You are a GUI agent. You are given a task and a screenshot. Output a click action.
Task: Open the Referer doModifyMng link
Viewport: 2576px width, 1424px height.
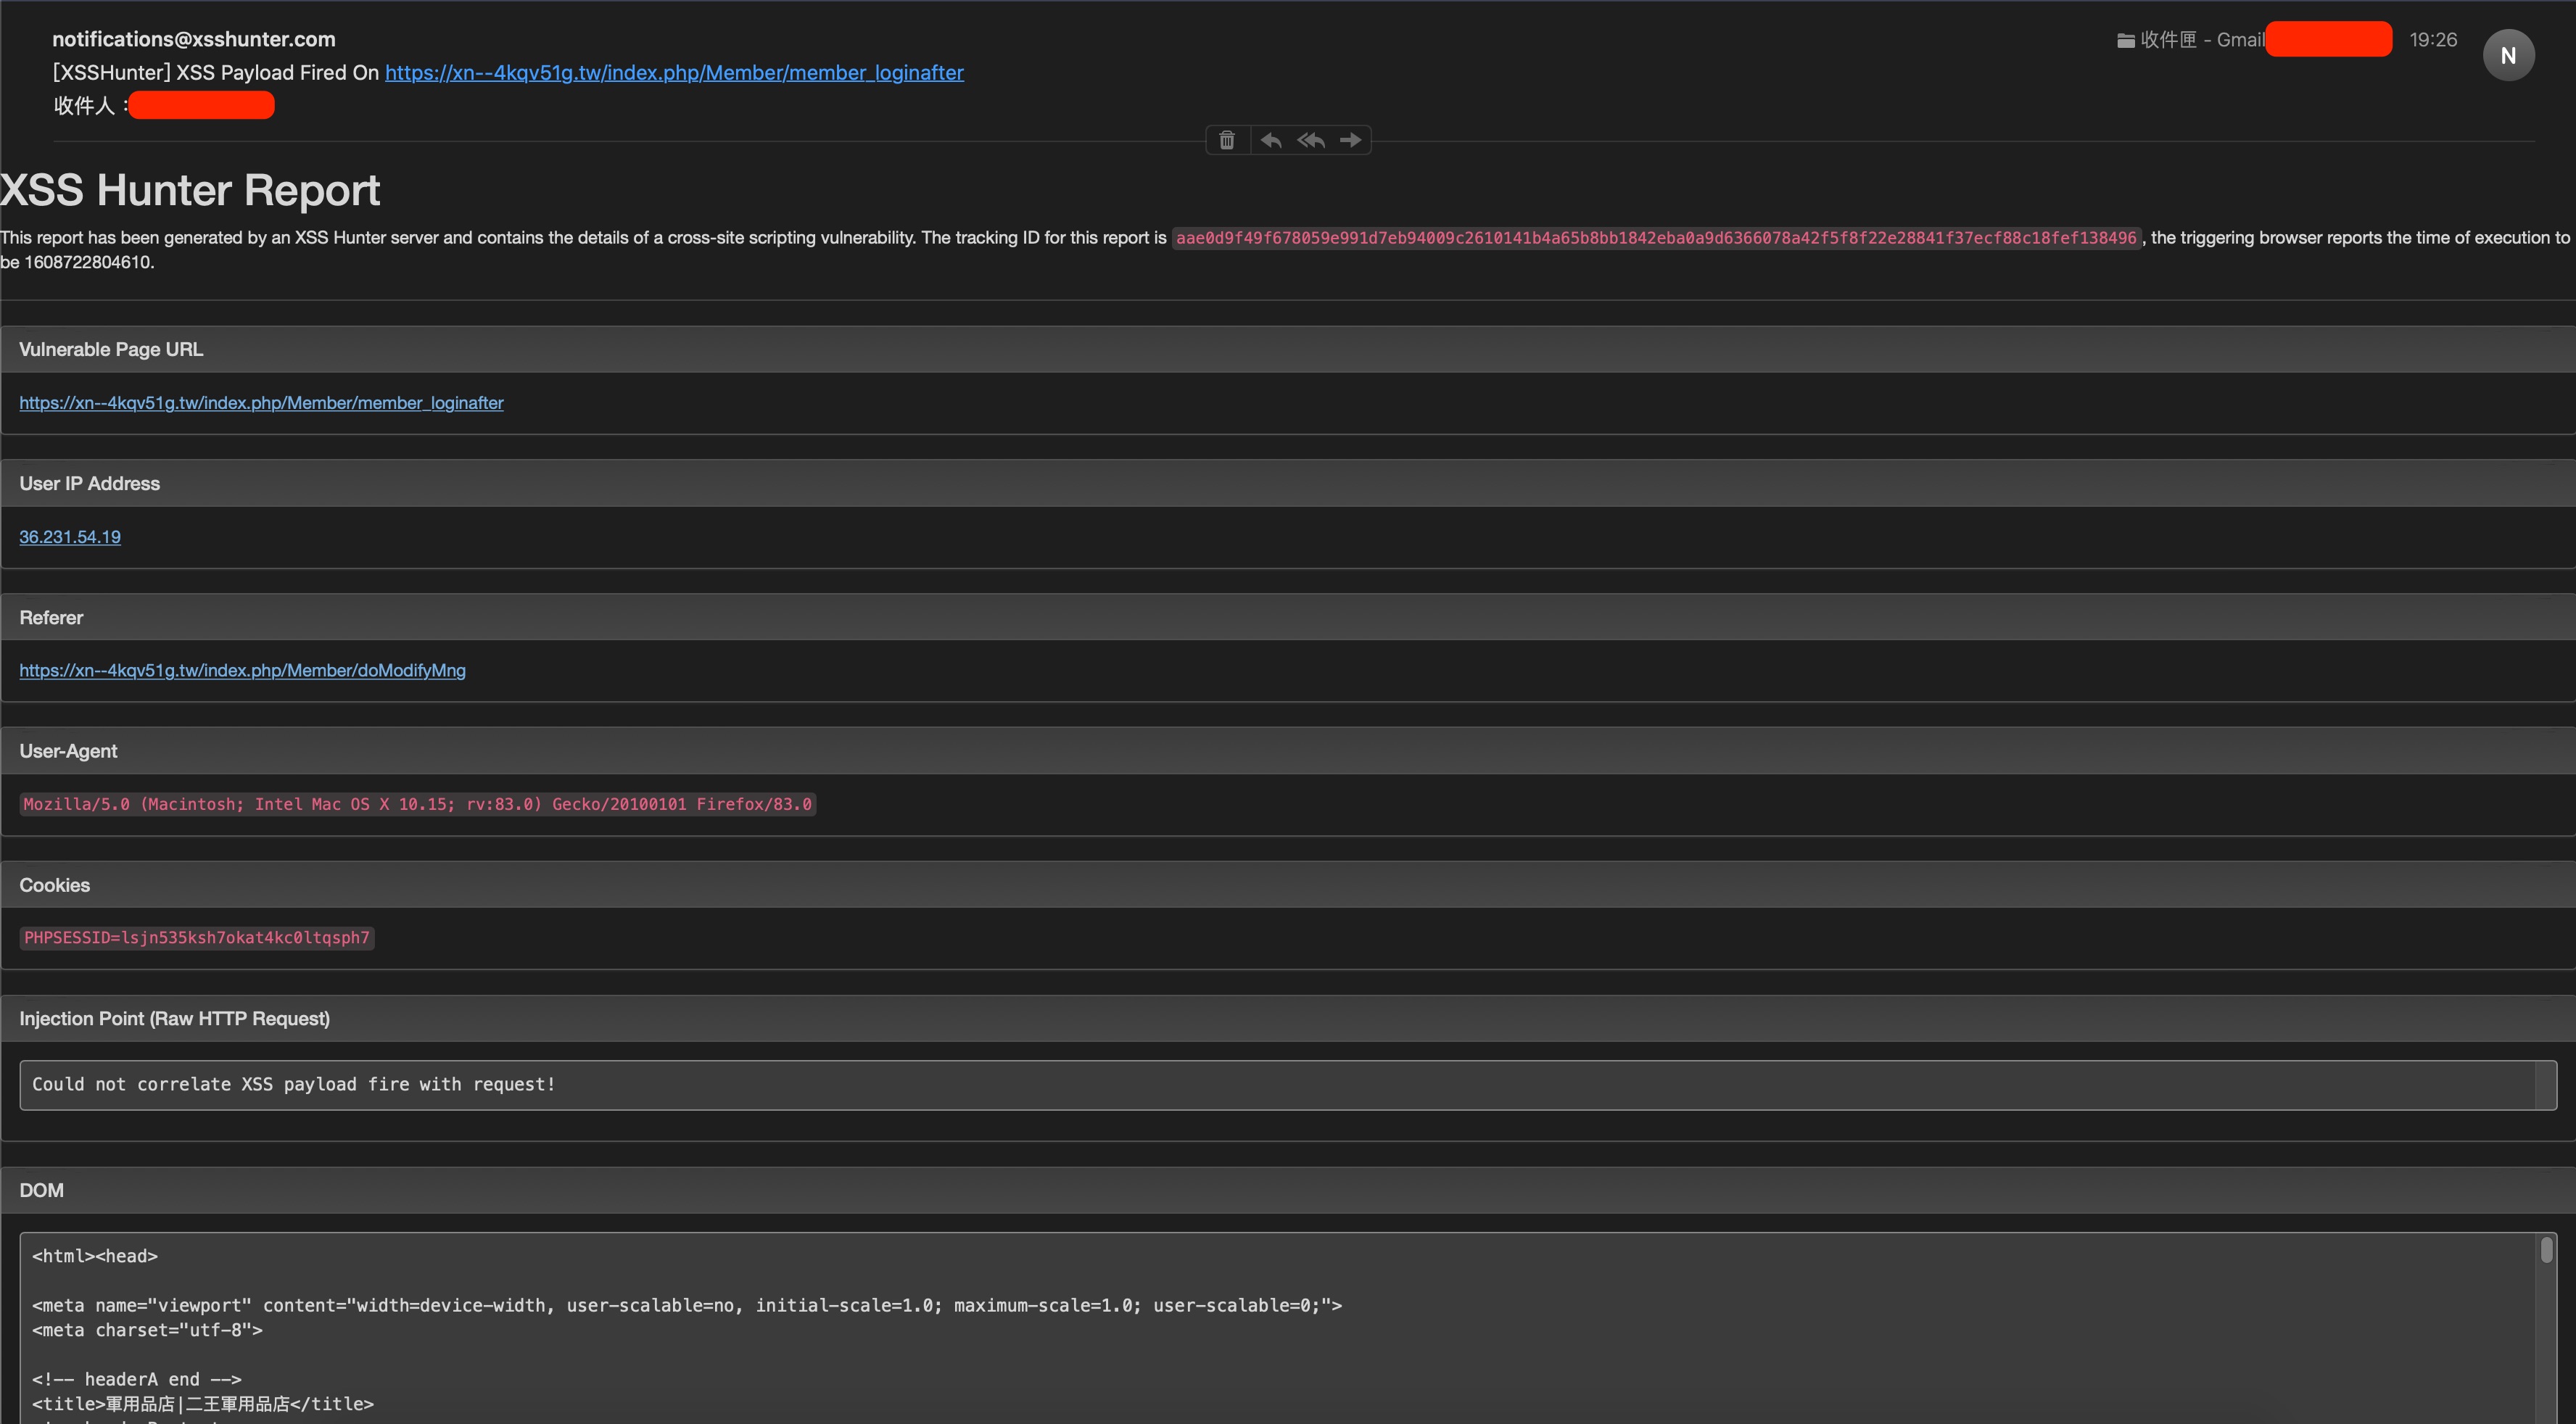click(x=242, y=670)
